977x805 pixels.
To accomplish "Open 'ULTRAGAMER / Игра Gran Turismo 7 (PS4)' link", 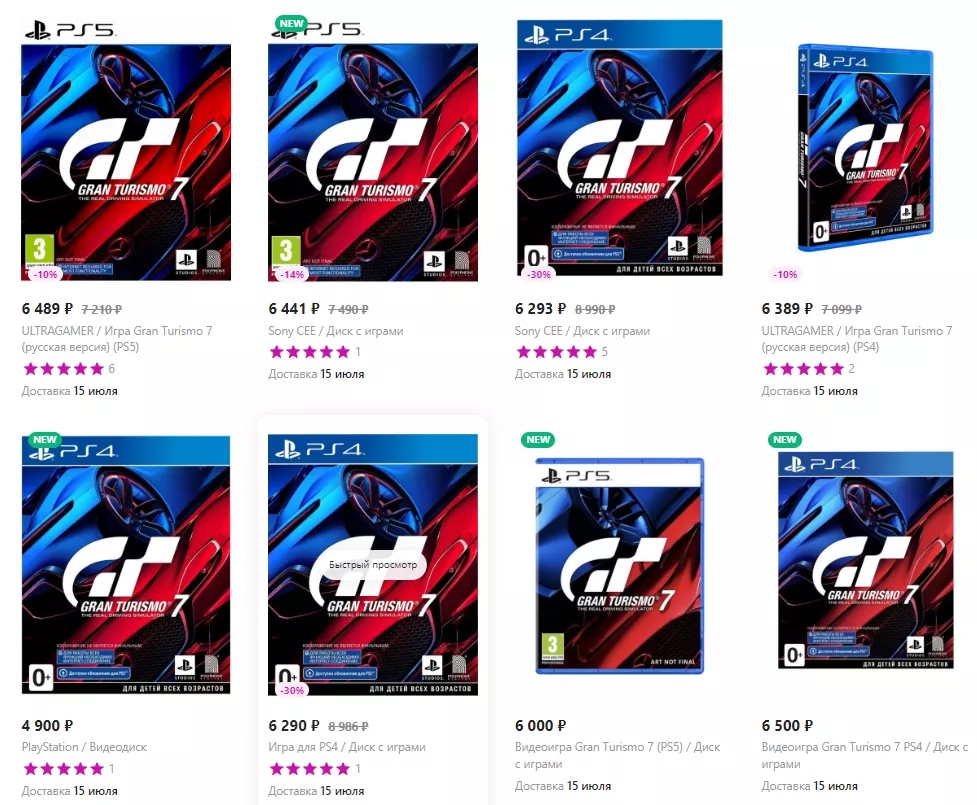I will 857,339.
